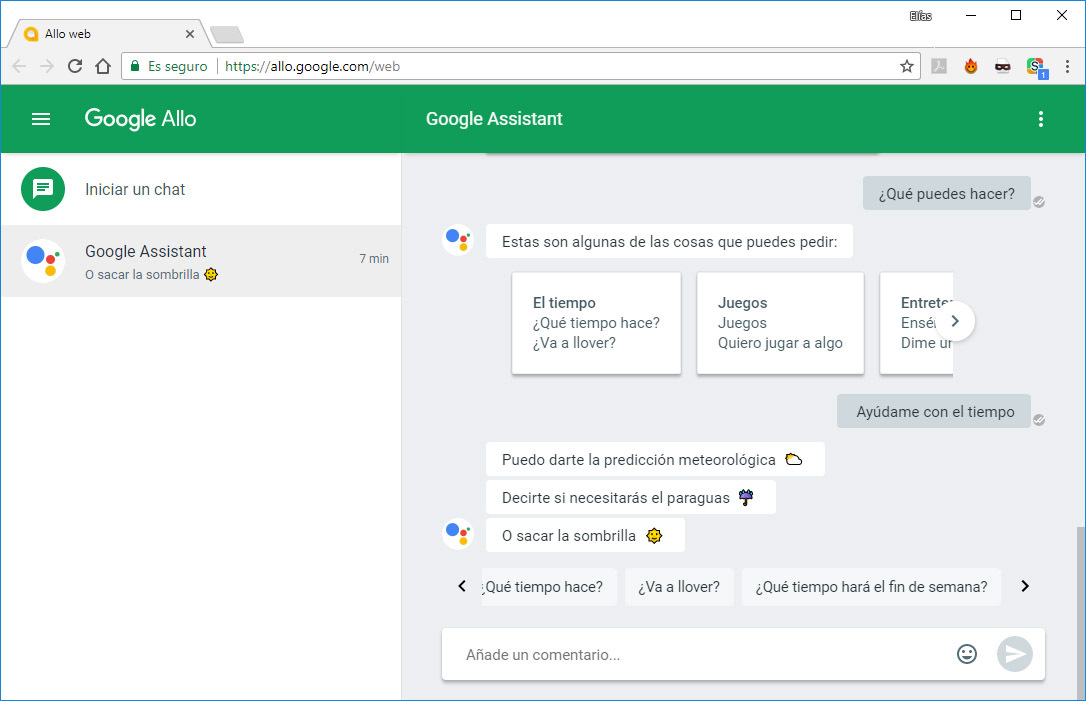The height and width of the screenshot is (701, 1086).
Task: Click the grayed Adobe Acrobat extension icon
Action: [x=940, y=66]
